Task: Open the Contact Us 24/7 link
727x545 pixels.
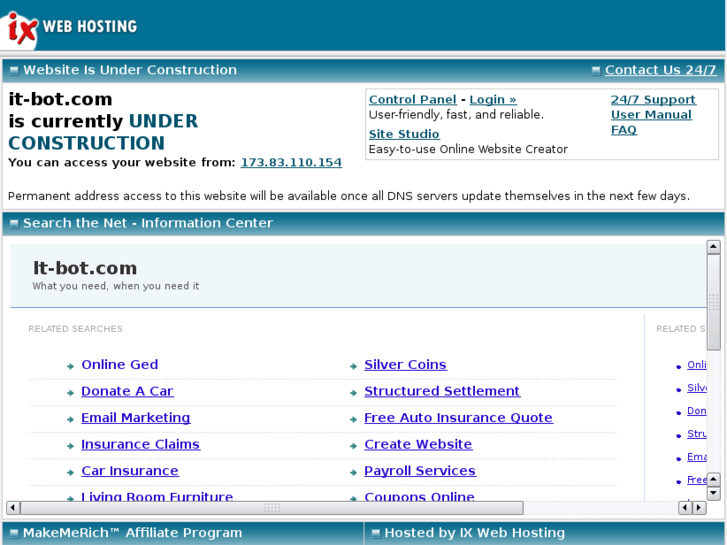Action: pyautogui.click(x=660, y=70)
